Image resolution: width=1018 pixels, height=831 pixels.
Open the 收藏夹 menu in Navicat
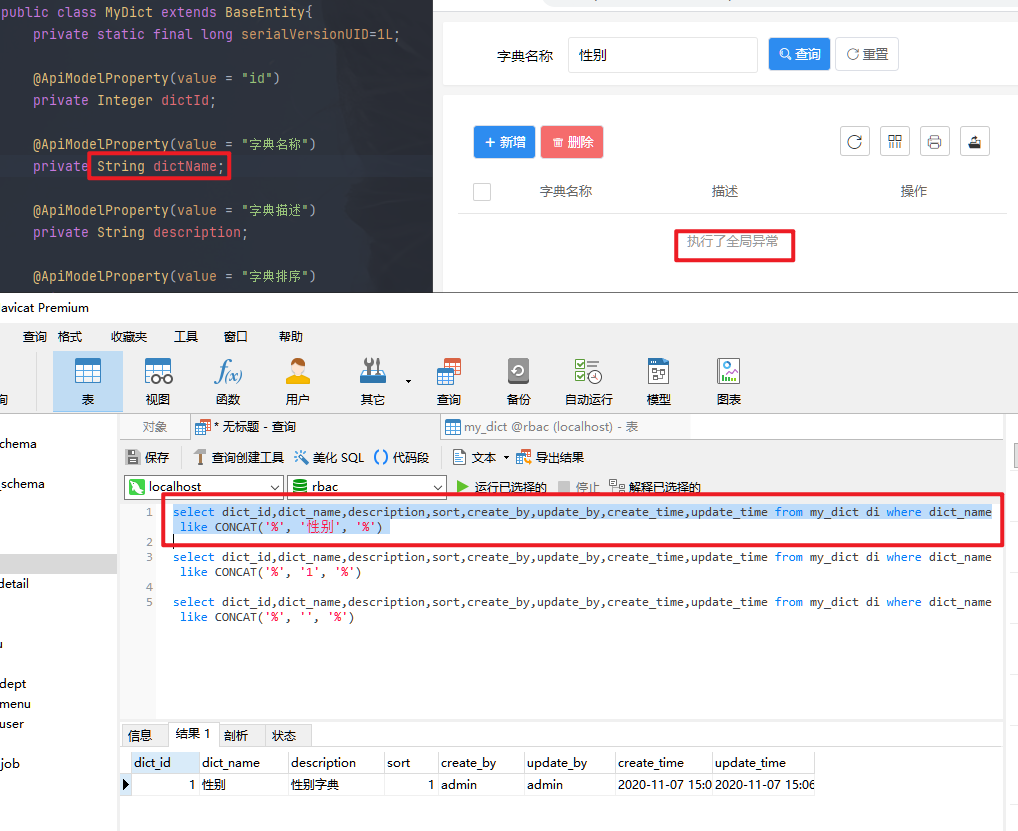click(129, 336)
